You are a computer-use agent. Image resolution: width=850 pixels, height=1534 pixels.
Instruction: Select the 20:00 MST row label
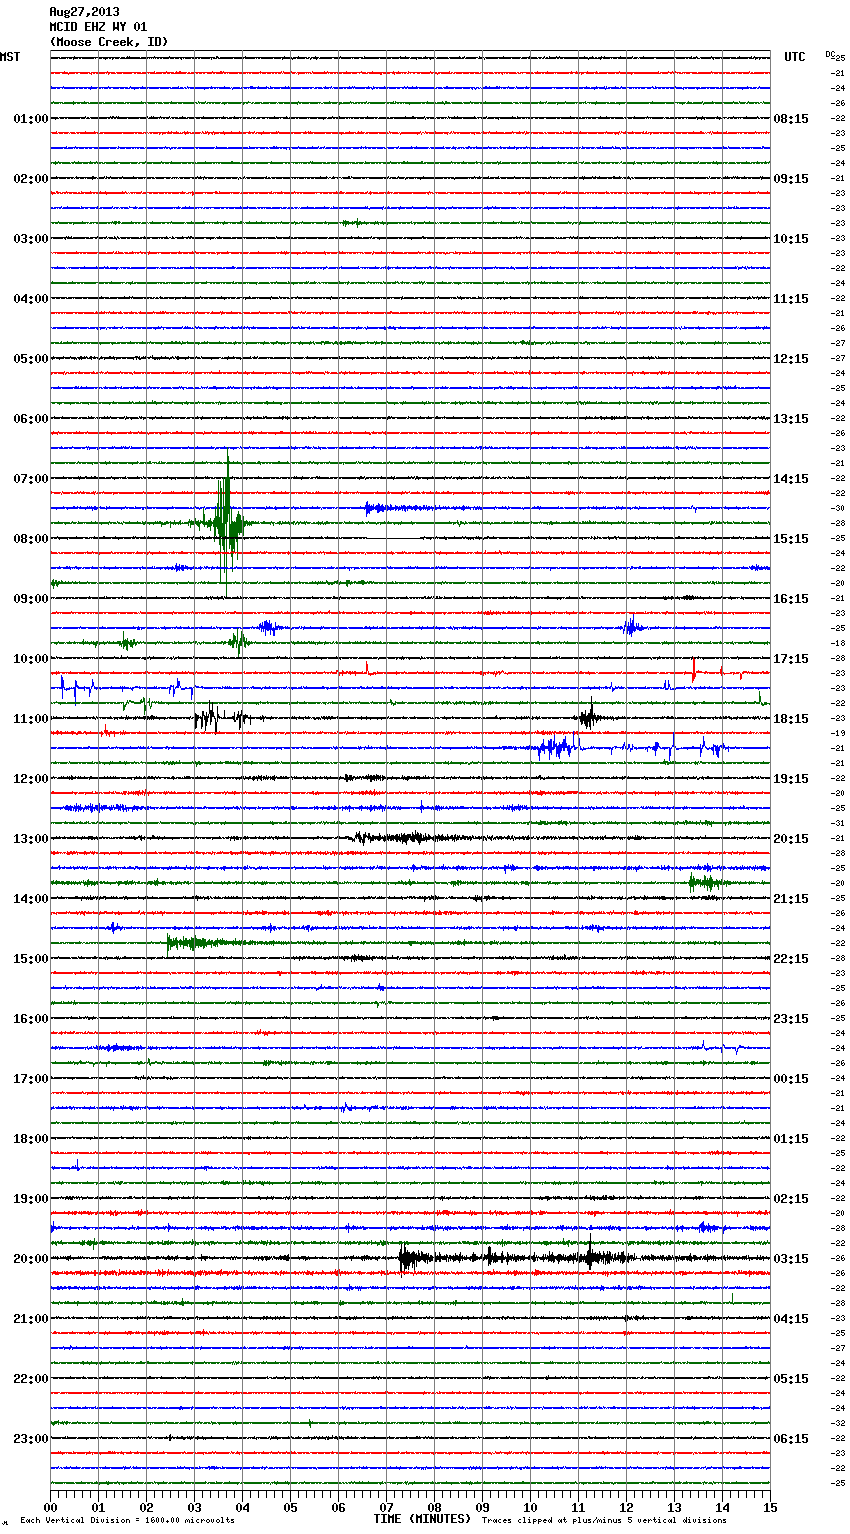[30, 1258]
